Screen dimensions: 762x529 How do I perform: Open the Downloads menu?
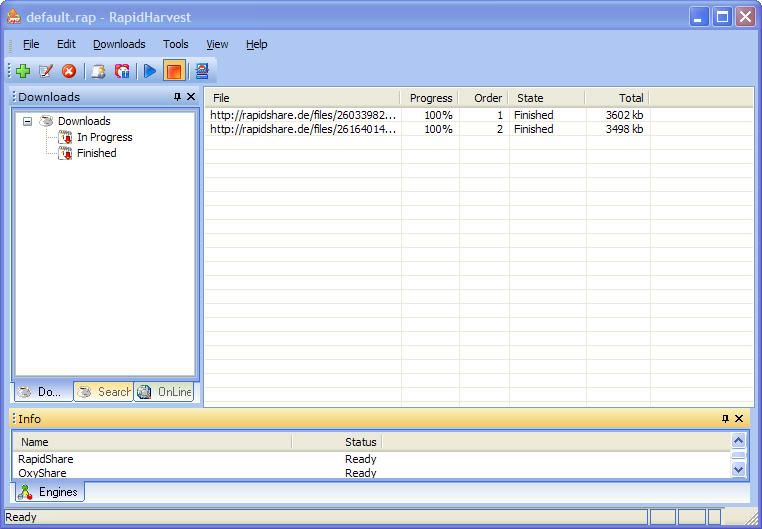click(x=119, y=44)
